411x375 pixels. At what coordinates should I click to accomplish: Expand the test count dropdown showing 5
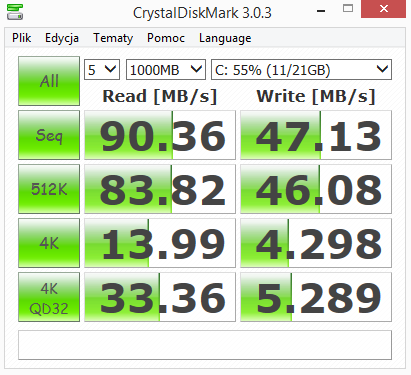pyautogui.click(x=102, y=70)
